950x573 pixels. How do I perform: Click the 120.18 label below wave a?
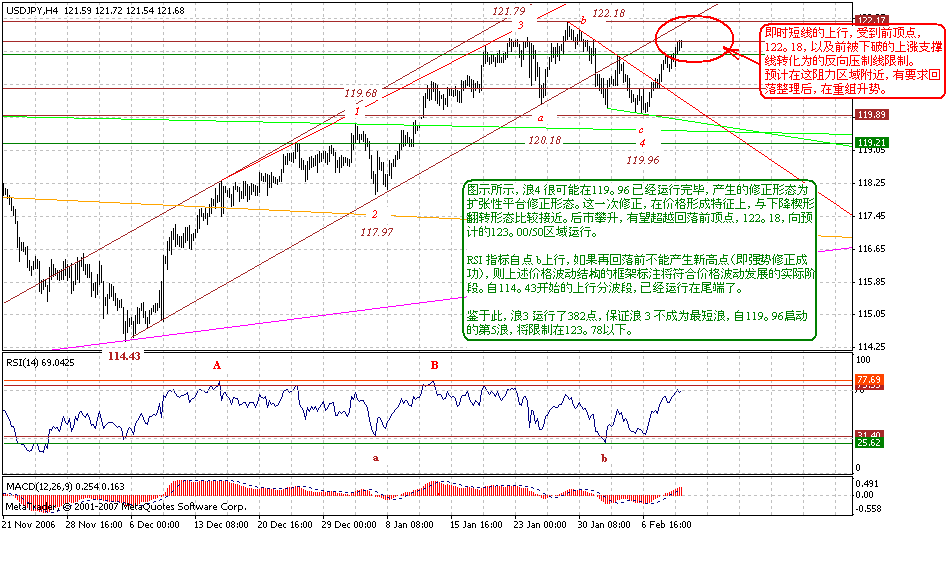pos(545,140)
